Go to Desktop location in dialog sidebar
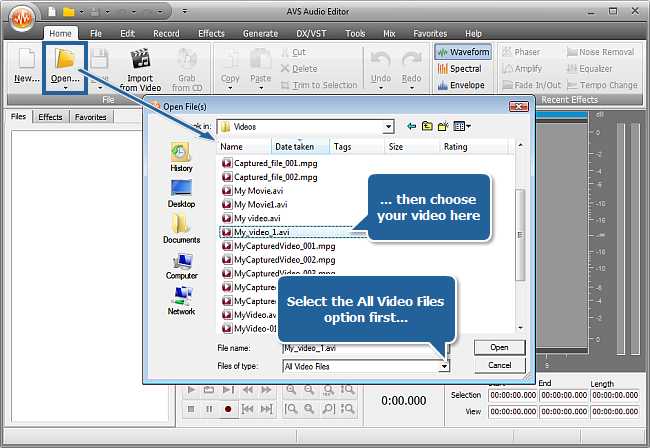 (181, 193)
